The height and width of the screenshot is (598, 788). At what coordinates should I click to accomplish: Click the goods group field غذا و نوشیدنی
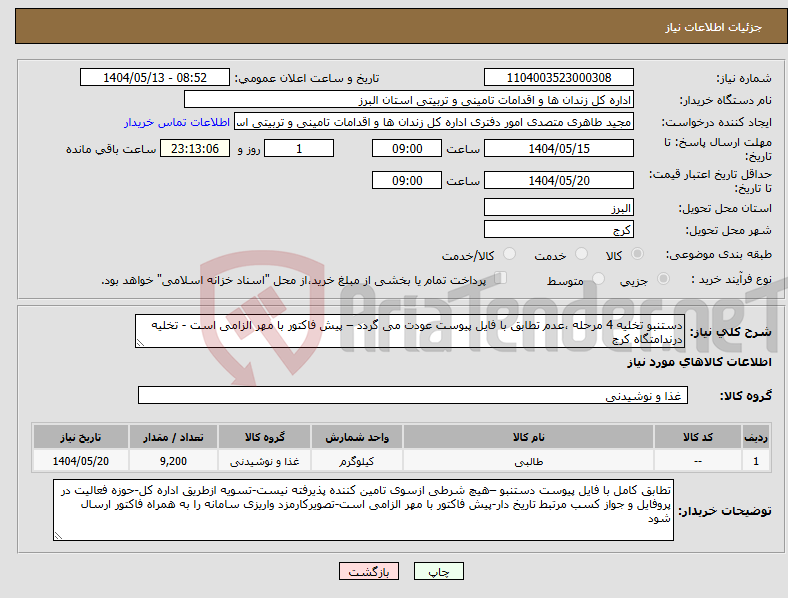pos(413,395)
